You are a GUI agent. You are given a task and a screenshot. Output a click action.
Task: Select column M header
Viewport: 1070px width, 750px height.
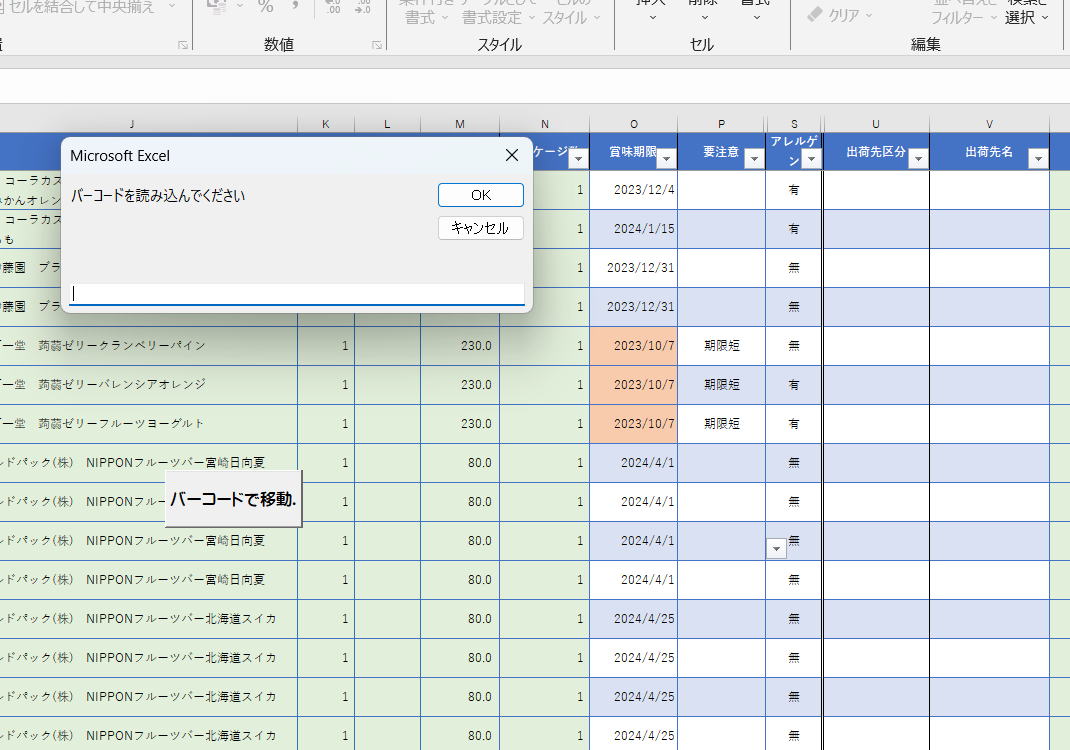click(x=460, y=124)
